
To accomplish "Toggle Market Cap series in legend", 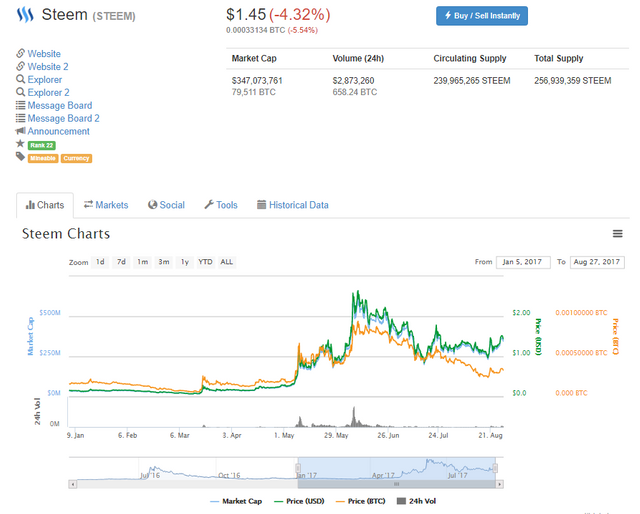I will (236, 501).
